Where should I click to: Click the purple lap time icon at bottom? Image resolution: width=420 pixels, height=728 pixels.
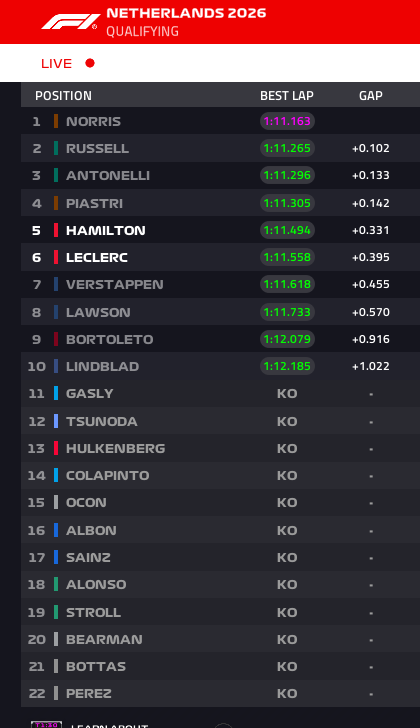coord(46,724)
